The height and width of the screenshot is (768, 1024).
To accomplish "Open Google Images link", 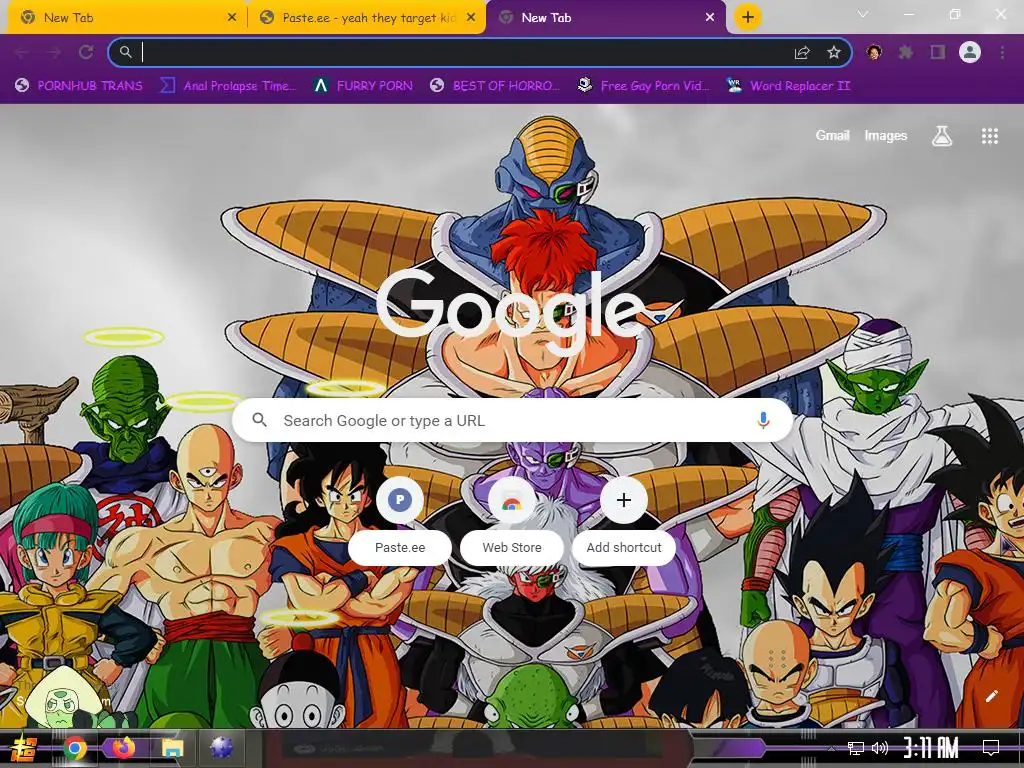I will click(x=886, y=136).
